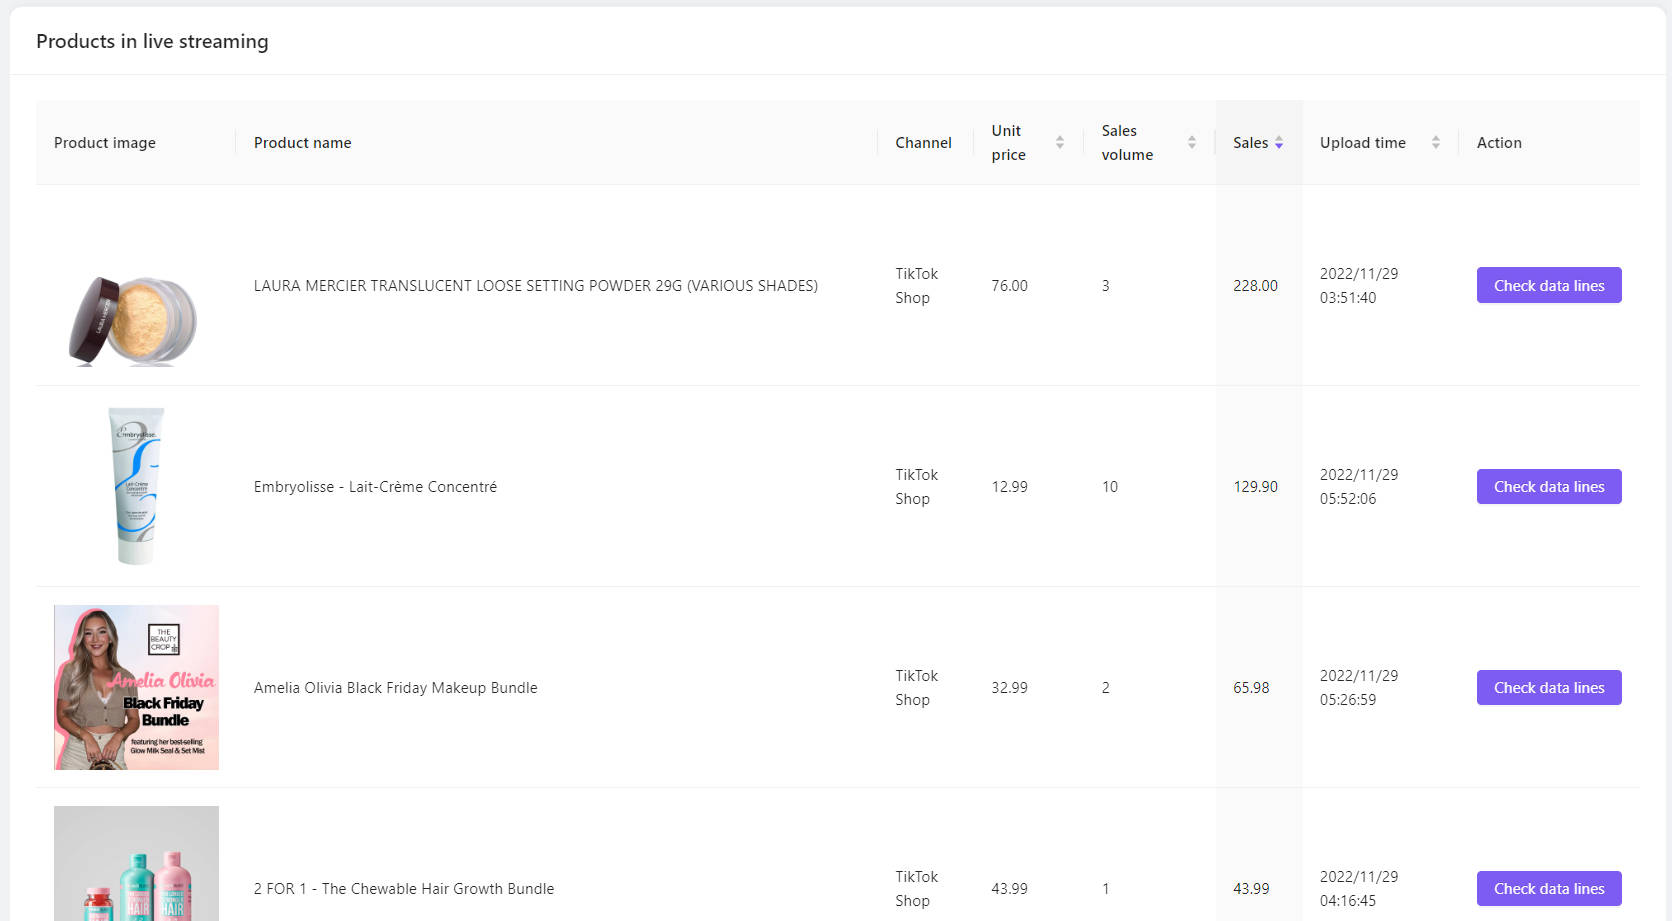Image resolution: width=1672 pixels, height=921 pixels.
Task: Click the Amelia Olivia Black Friday Bundle image
Action: point(136,687)
